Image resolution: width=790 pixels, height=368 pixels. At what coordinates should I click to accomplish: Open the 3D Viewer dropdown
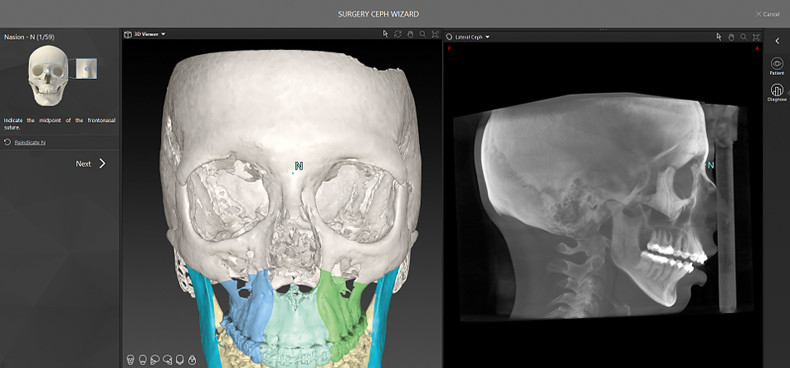(x=145, y=34)
